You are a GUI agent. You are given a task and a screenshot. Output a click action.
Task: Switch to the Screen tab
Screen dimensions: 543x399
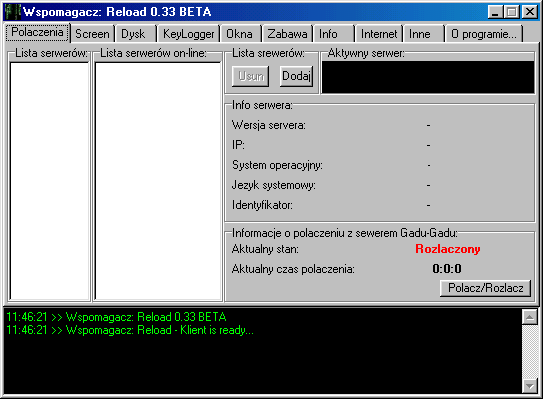coord(92,34)
